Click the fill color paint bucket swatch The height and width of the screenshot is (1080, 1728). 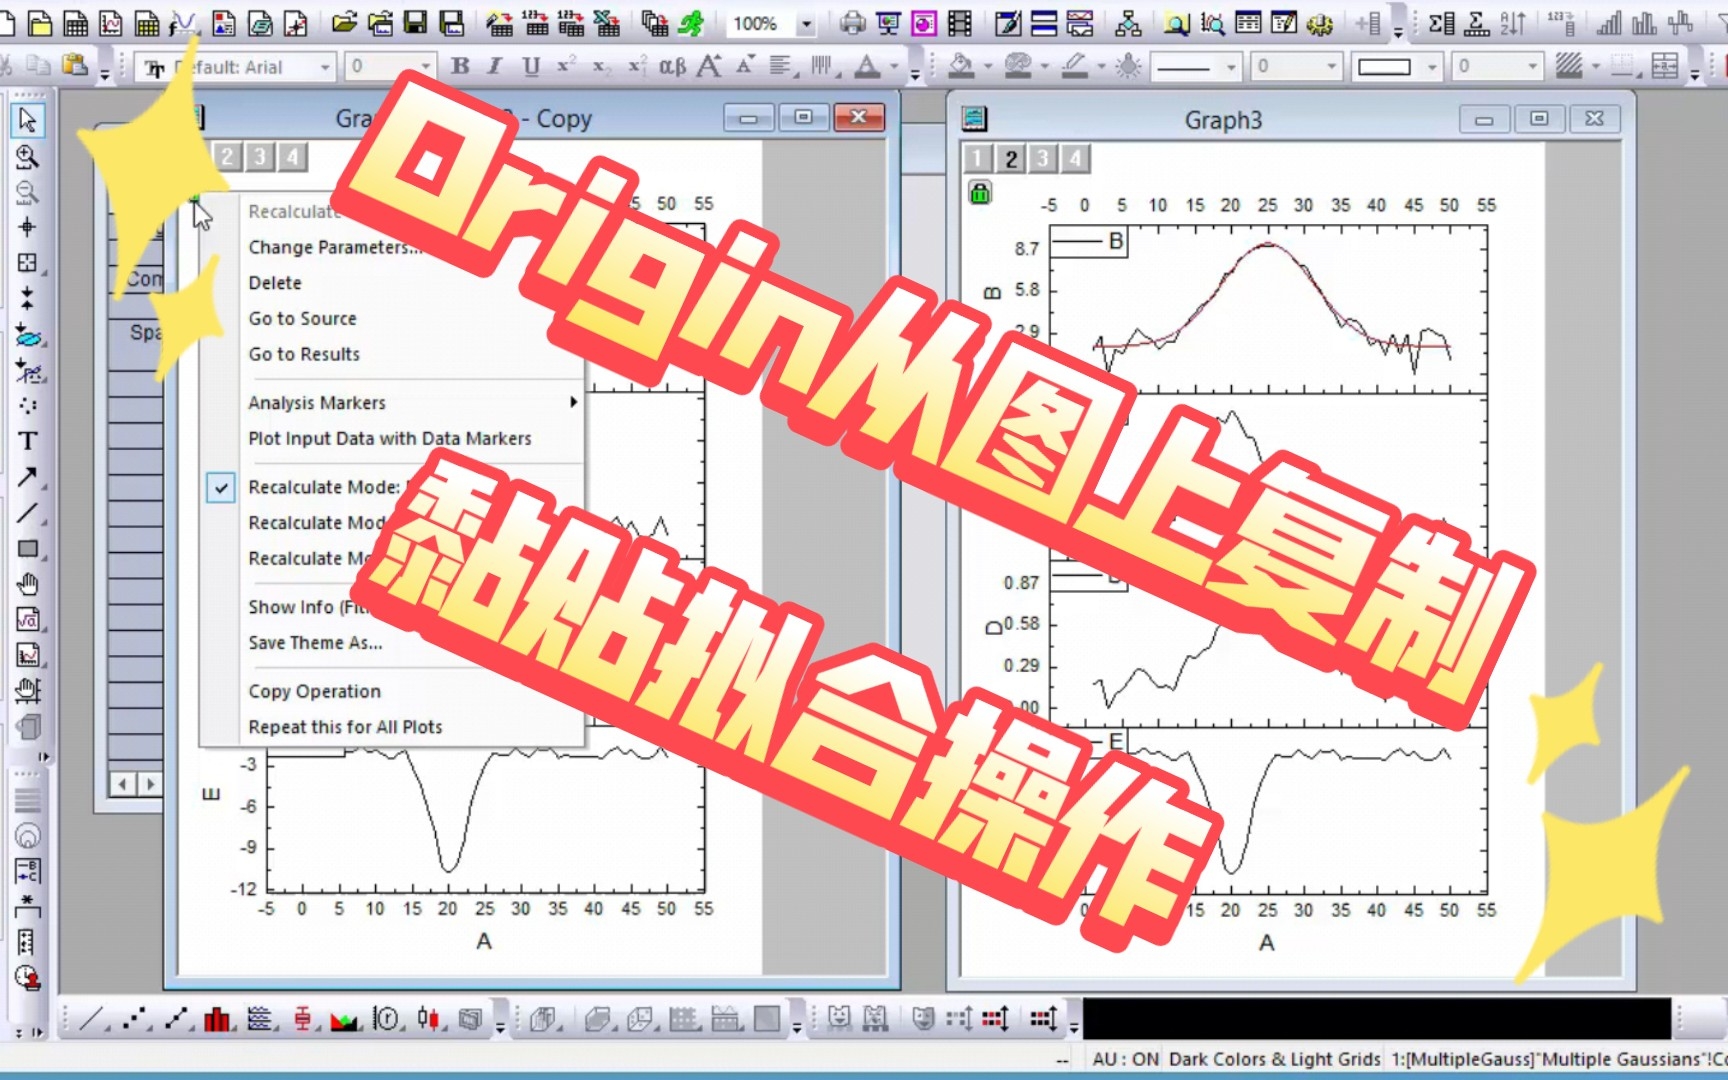(x=961, y=66)
